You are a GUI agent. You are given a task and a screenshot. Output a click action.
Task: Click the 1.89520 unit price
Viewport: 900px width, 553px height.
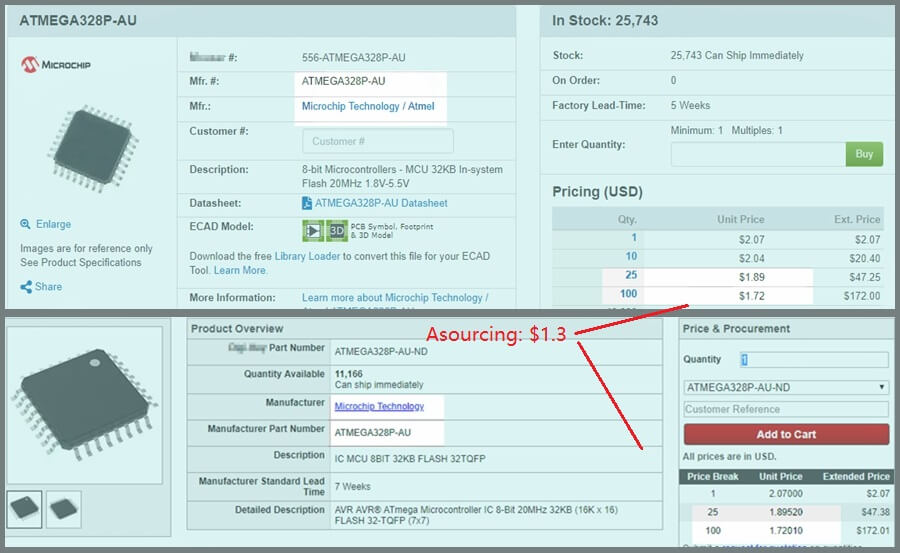click(x=786, y=512)
